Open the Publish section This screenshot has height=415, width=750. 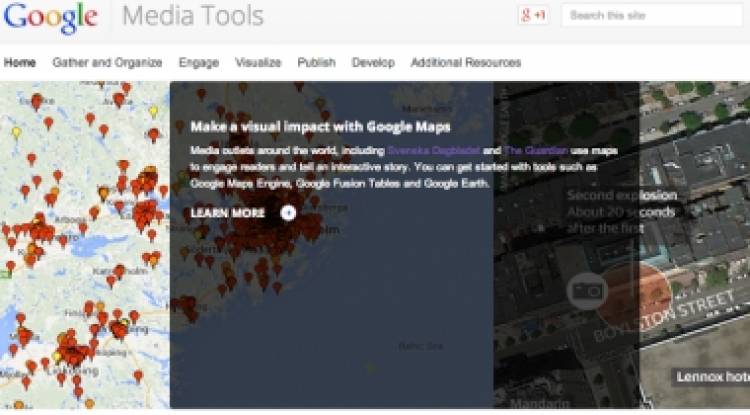click(316, 62)
